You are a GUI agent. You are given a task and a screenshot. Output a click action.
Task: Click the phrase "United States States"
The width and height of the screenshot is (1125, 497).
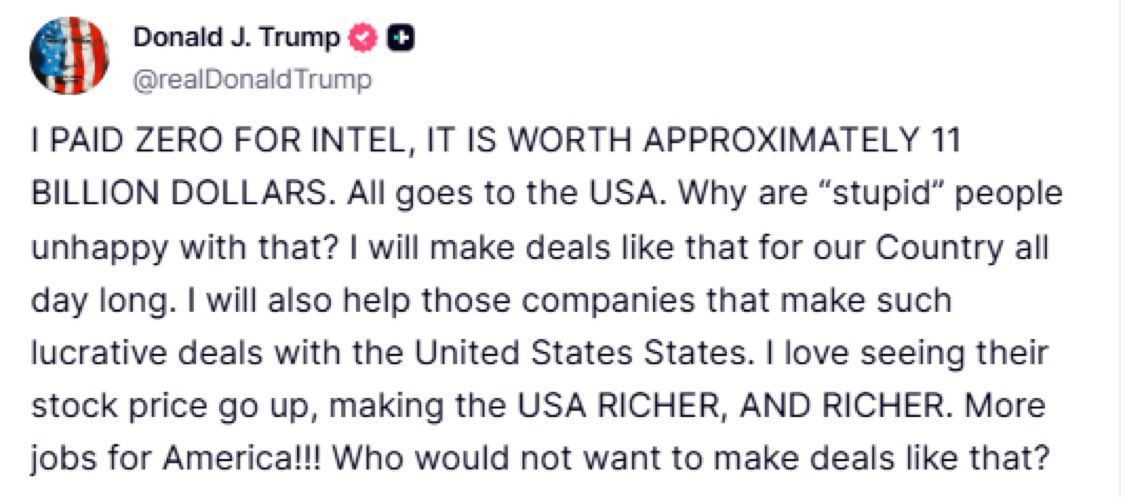[x=687, y=352]
